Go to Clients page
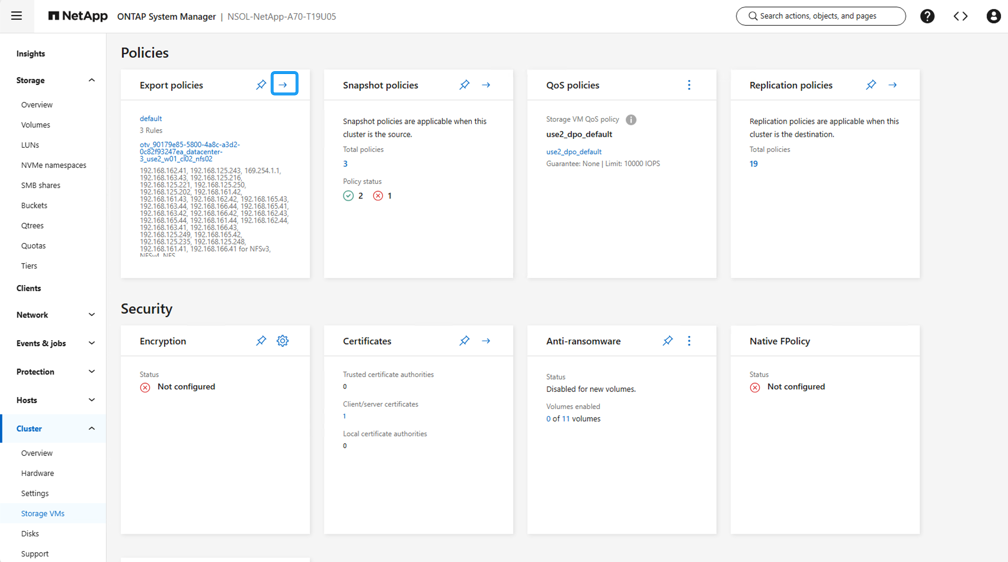1008x562 pixels. pyautogui.click(x=29, y=288)
